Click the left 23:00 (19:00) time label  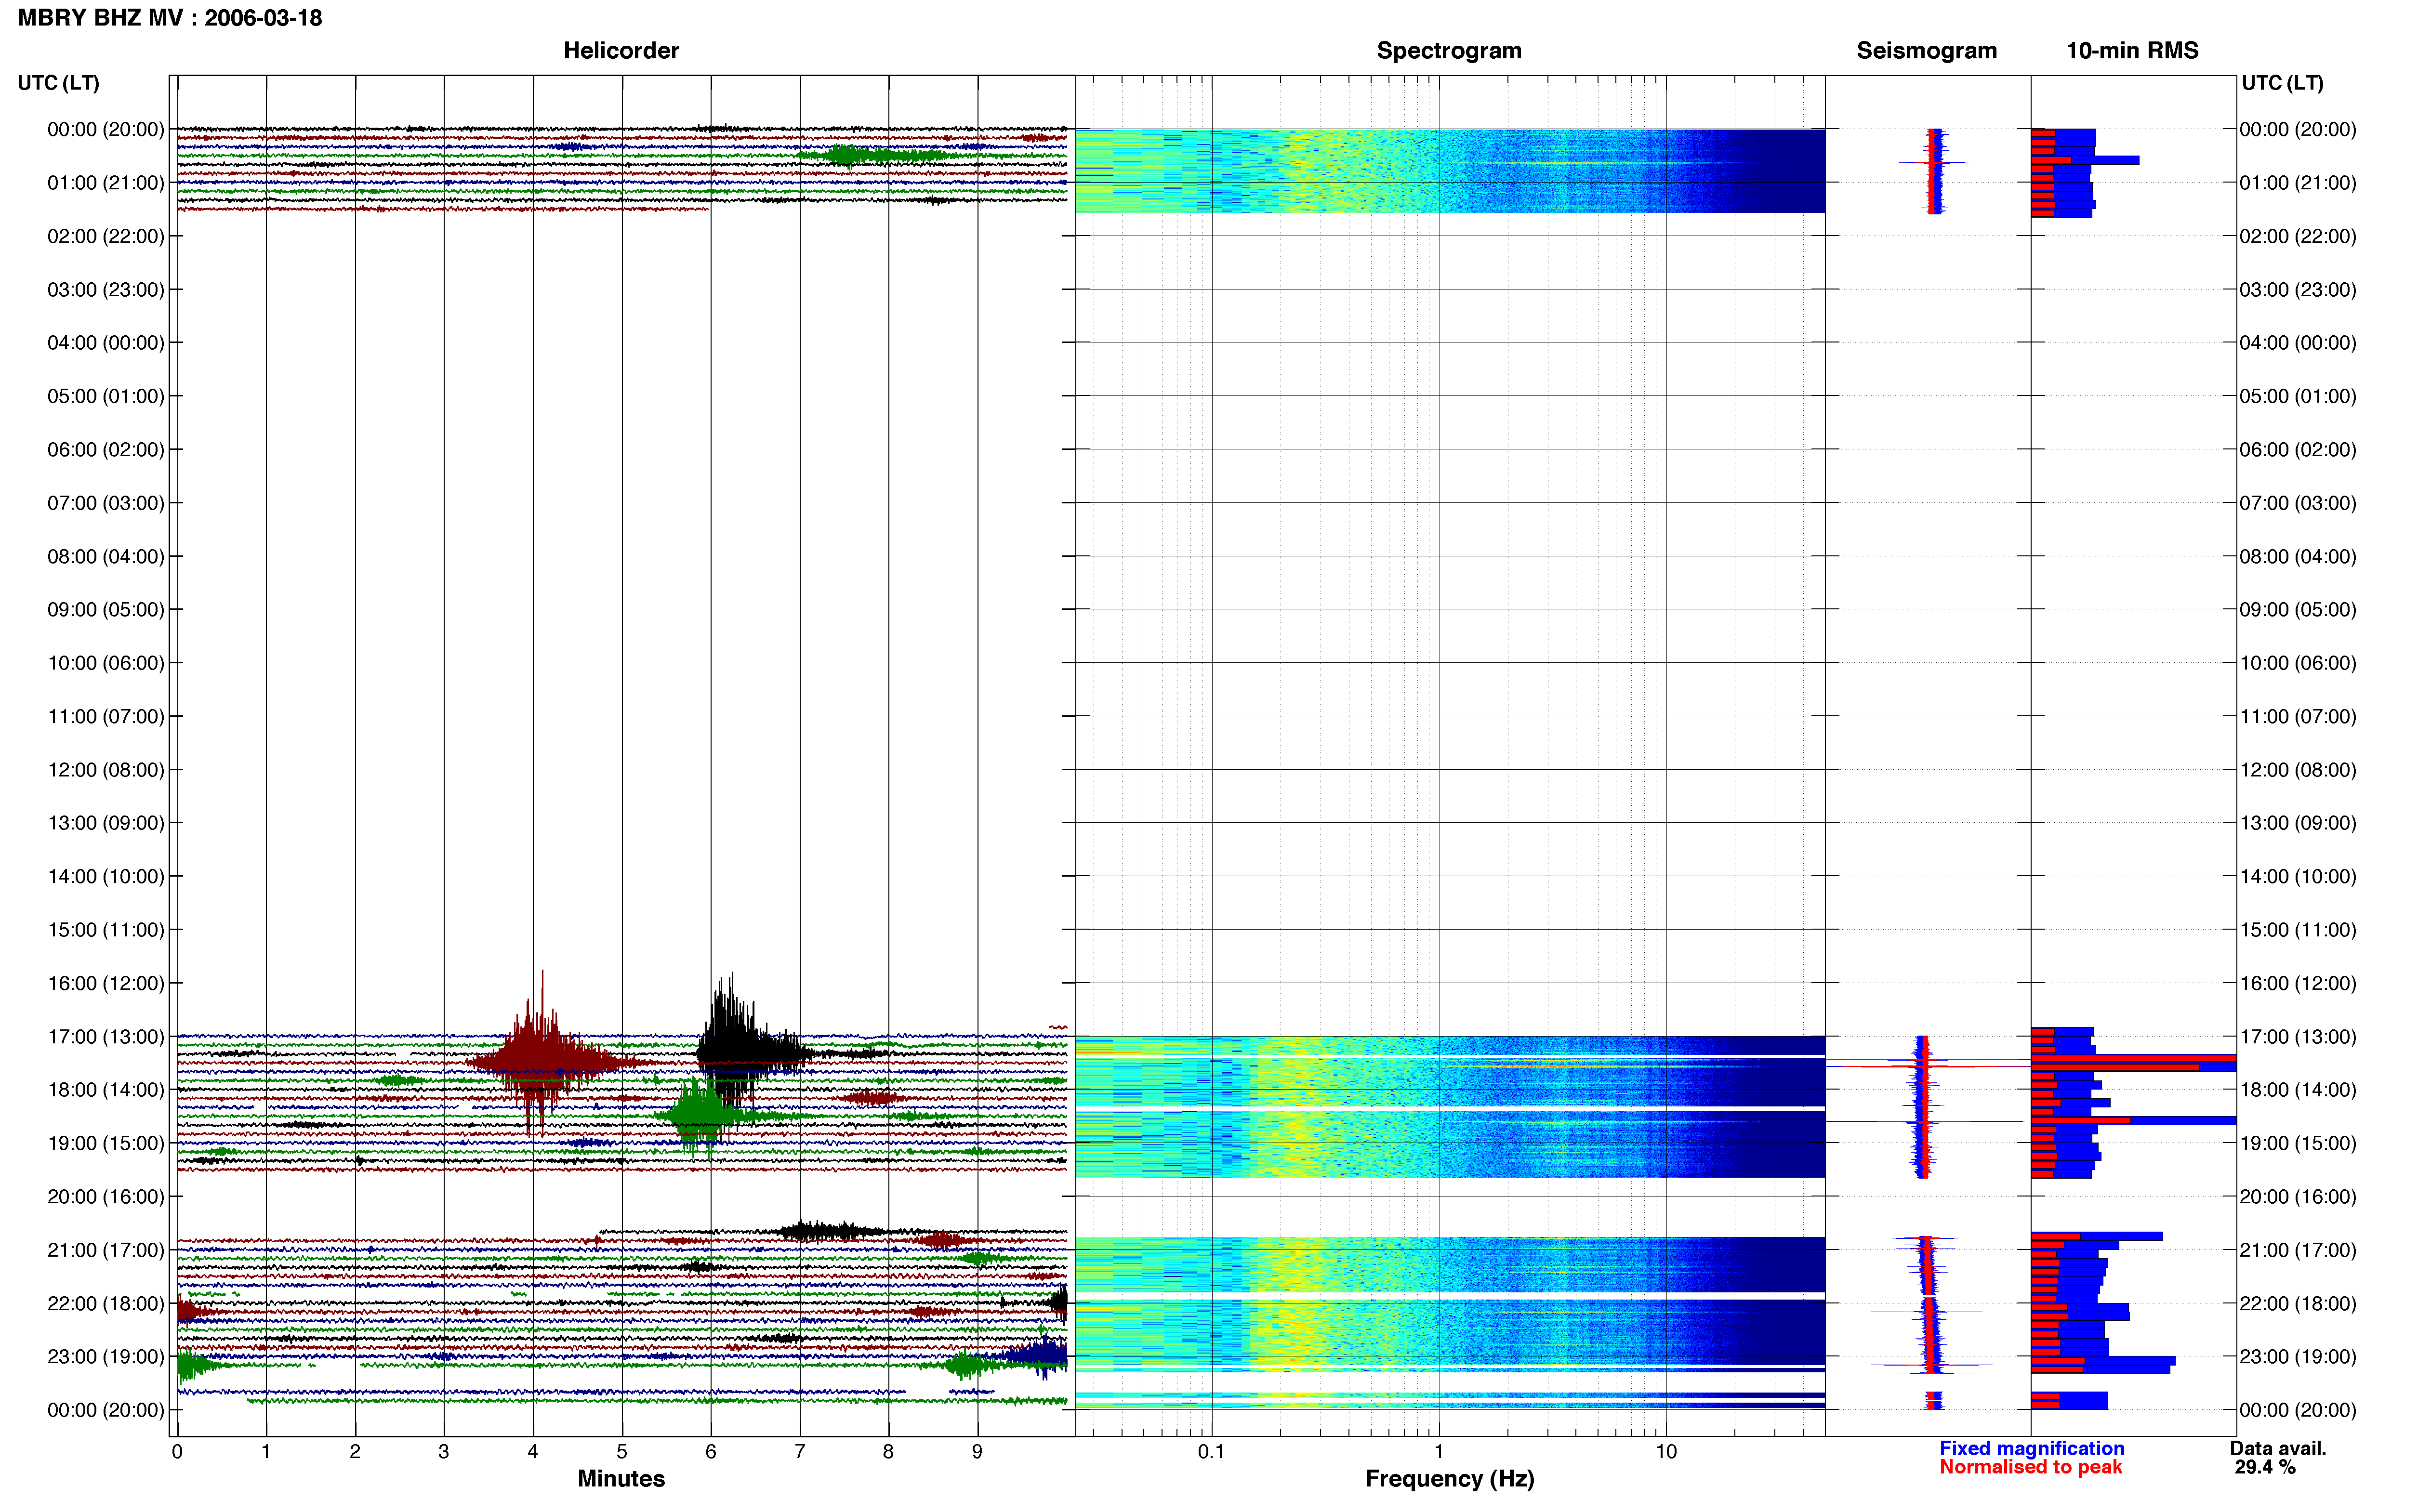coord(105,1357)
